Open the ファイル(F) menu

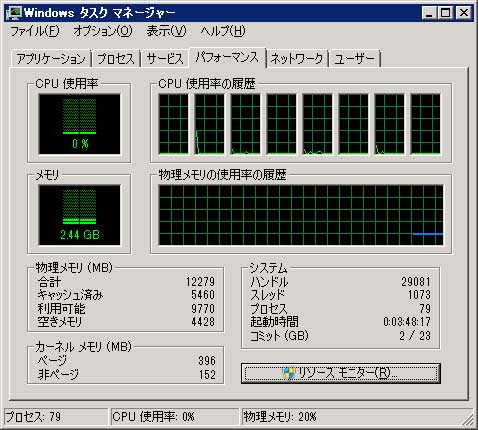[x=35, y=31]
